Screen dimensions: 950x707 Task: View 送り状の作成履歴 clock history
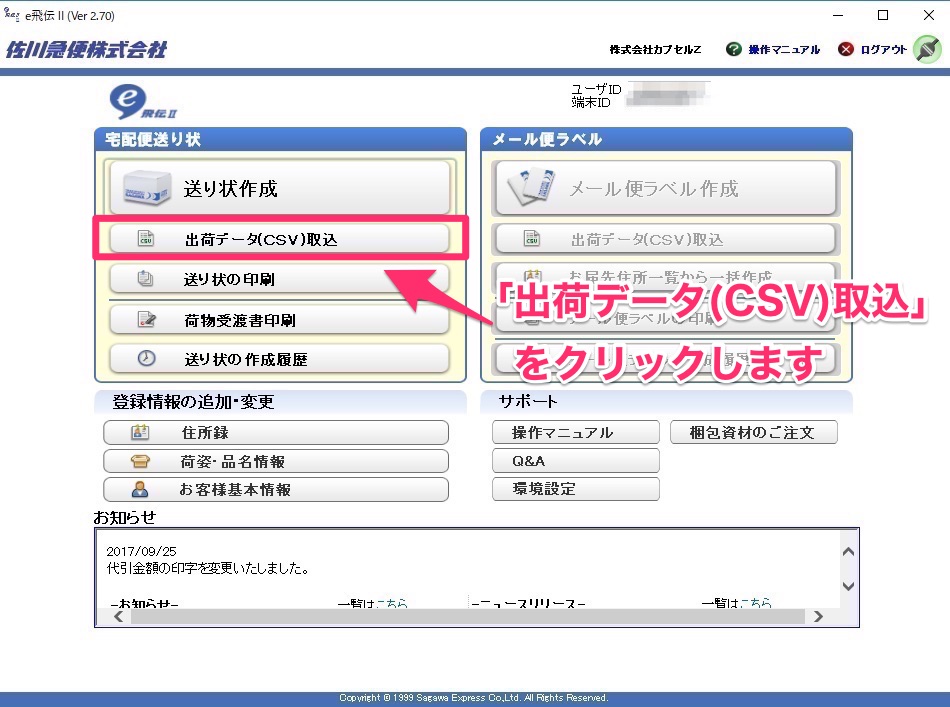[279, 359]
